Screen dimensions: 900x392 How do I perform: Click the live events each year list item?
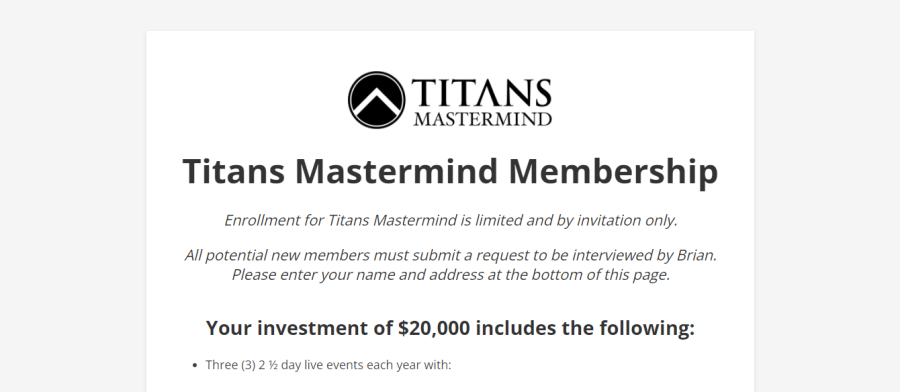point(328,365)
